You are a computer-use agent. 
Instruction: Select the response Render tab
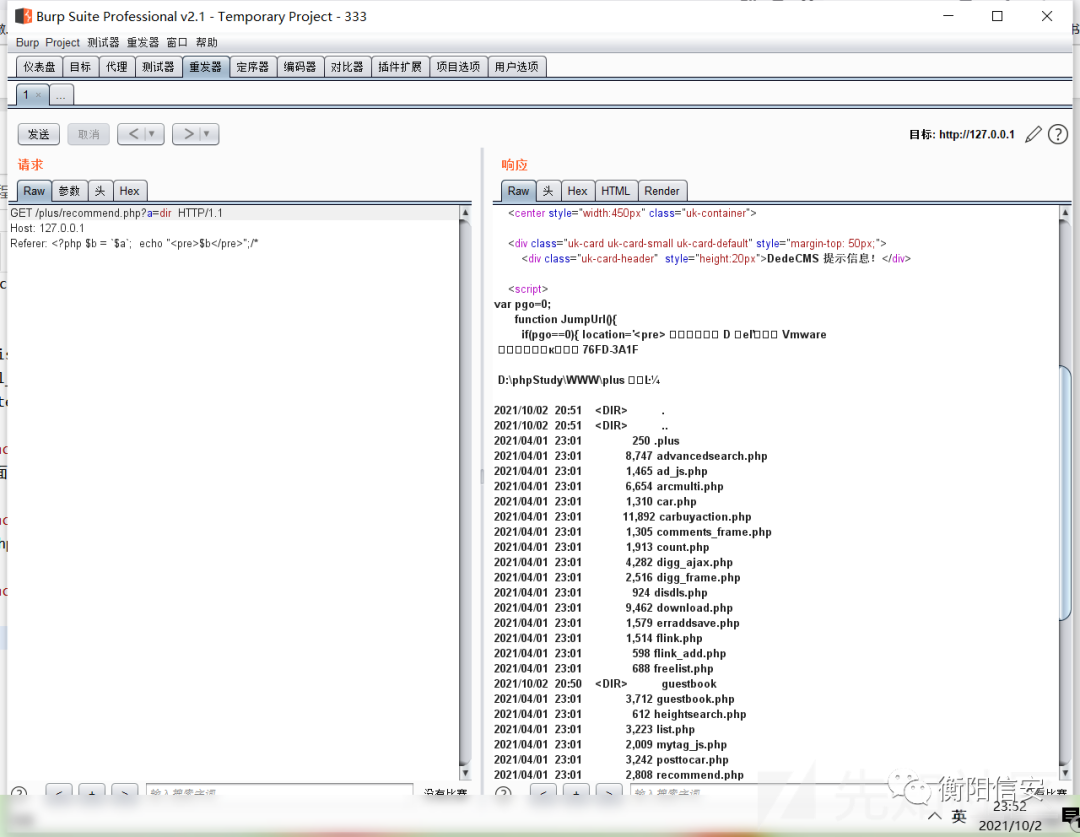click(662, 191)
